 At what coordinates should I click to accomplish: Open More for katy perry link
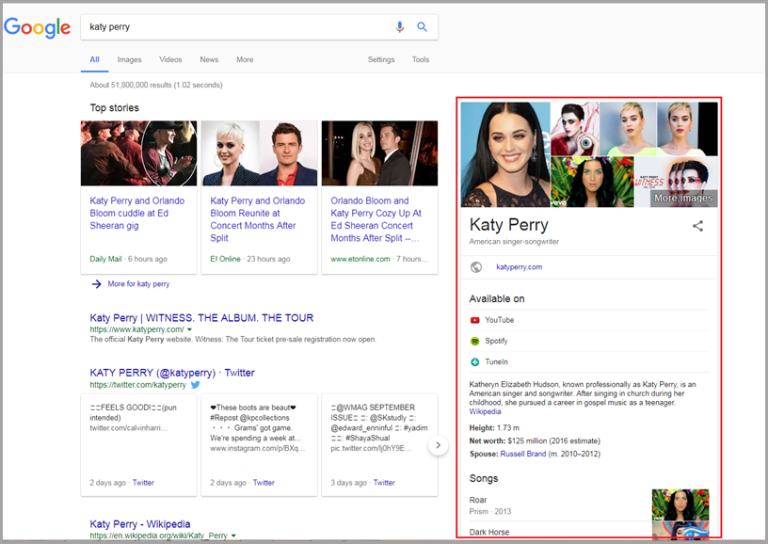[139, 284]
